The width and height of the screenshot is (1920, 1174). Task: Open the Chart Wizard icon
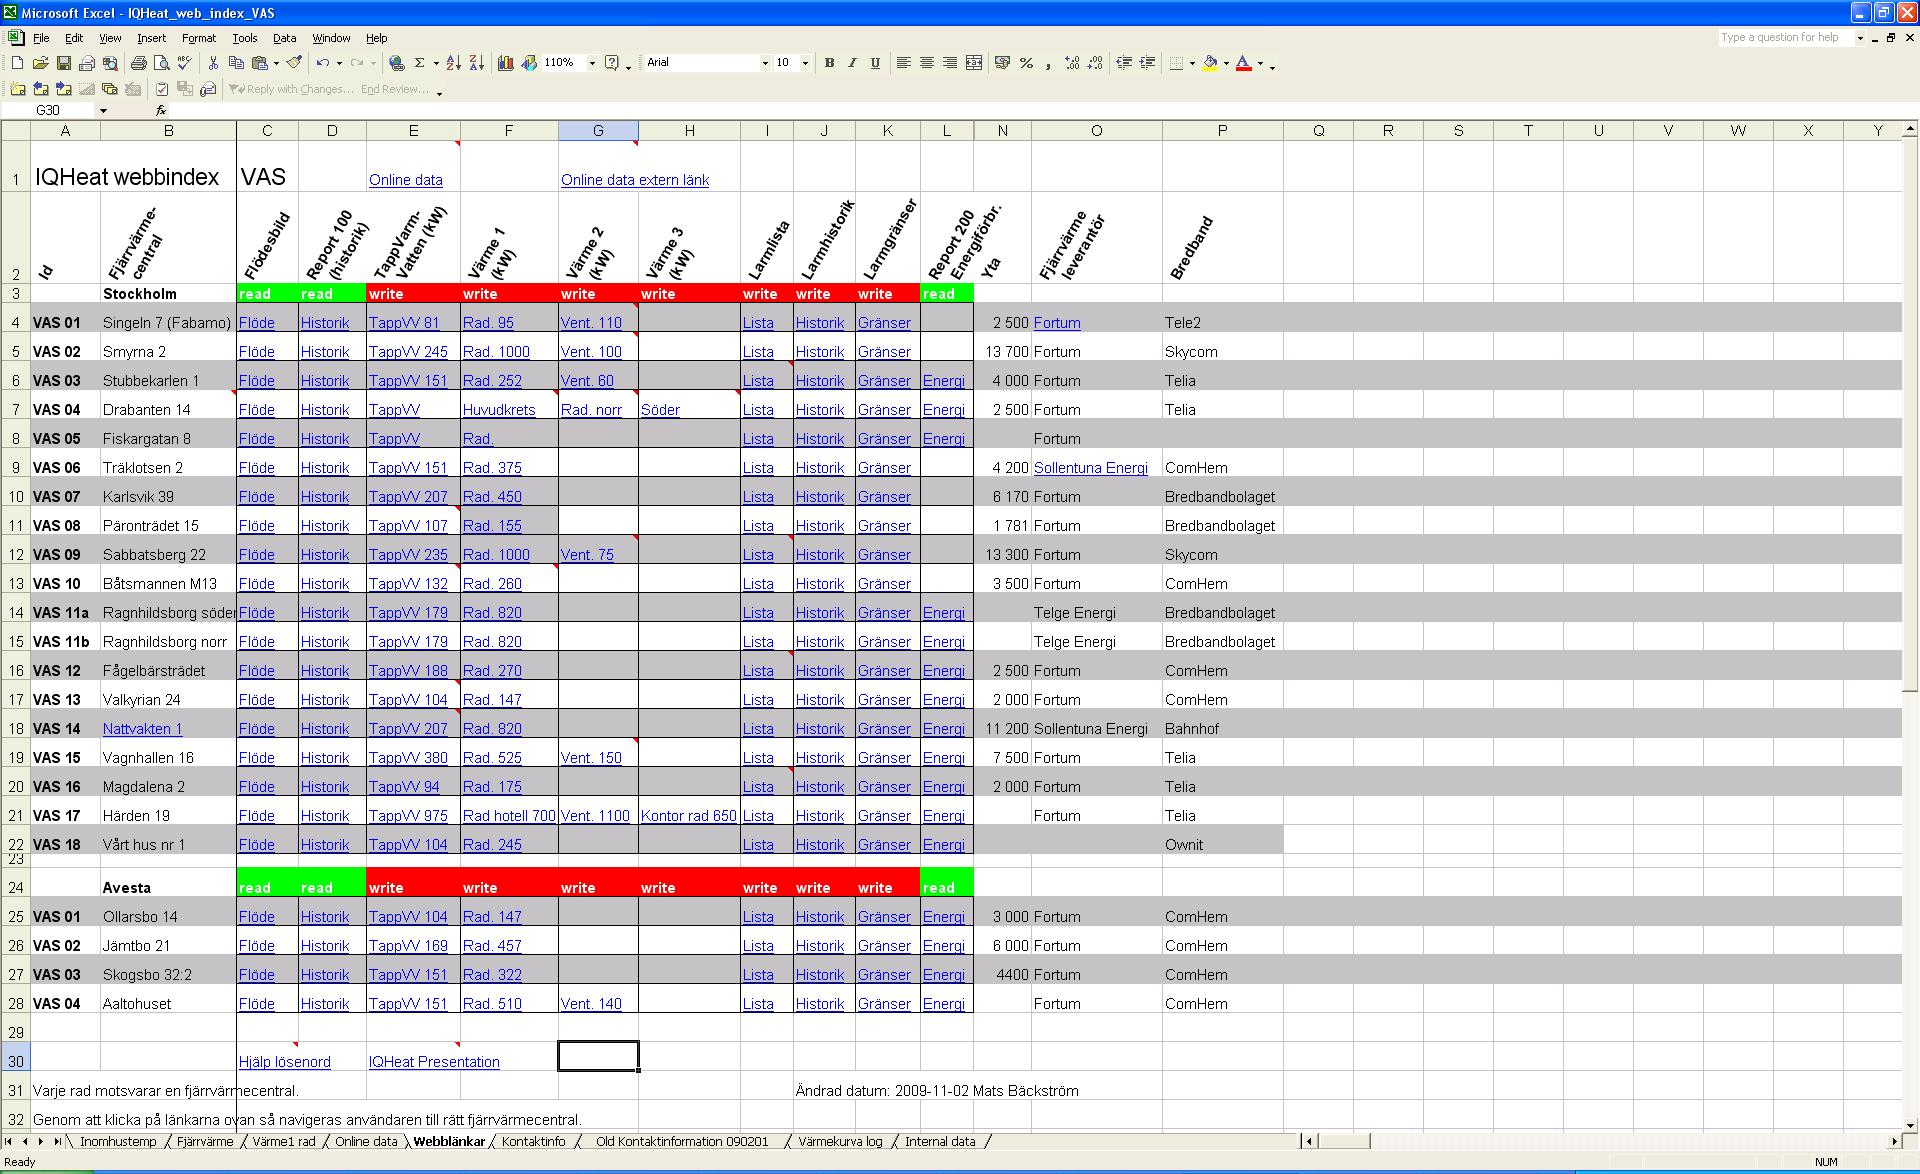[506, 63]
